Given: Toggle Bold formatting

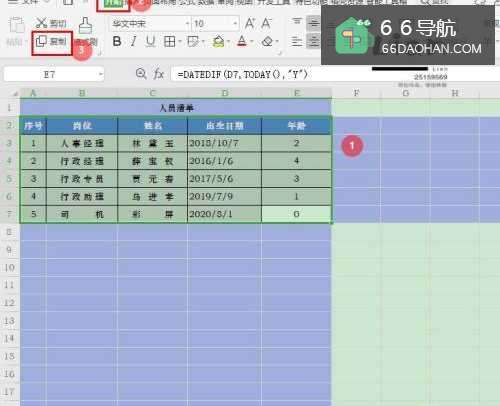Looking at the screenshot, I should point(117,42).
